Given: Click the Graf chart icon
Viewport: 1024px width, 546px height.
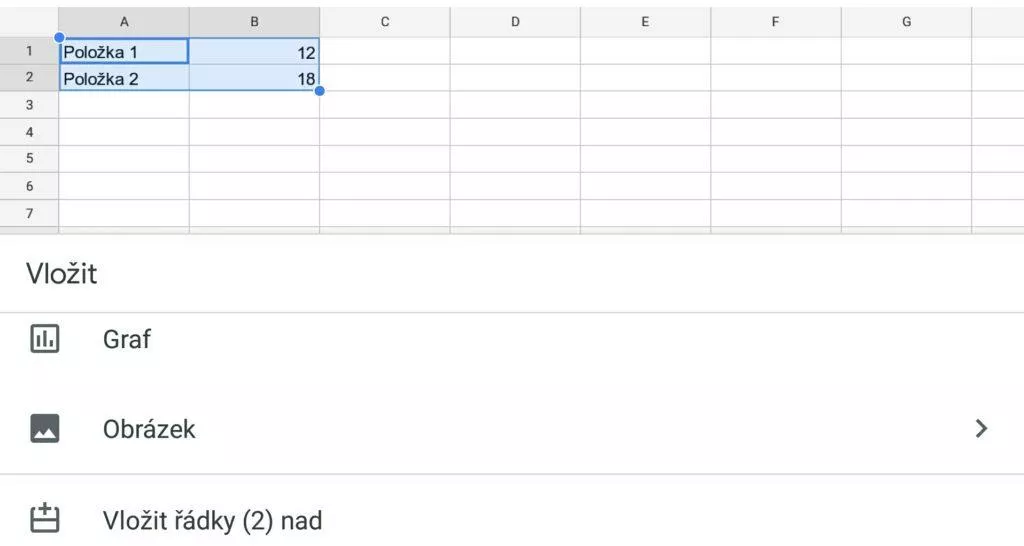Looking at the screenshot, I should pyautogui.click(x=45, y=339).
